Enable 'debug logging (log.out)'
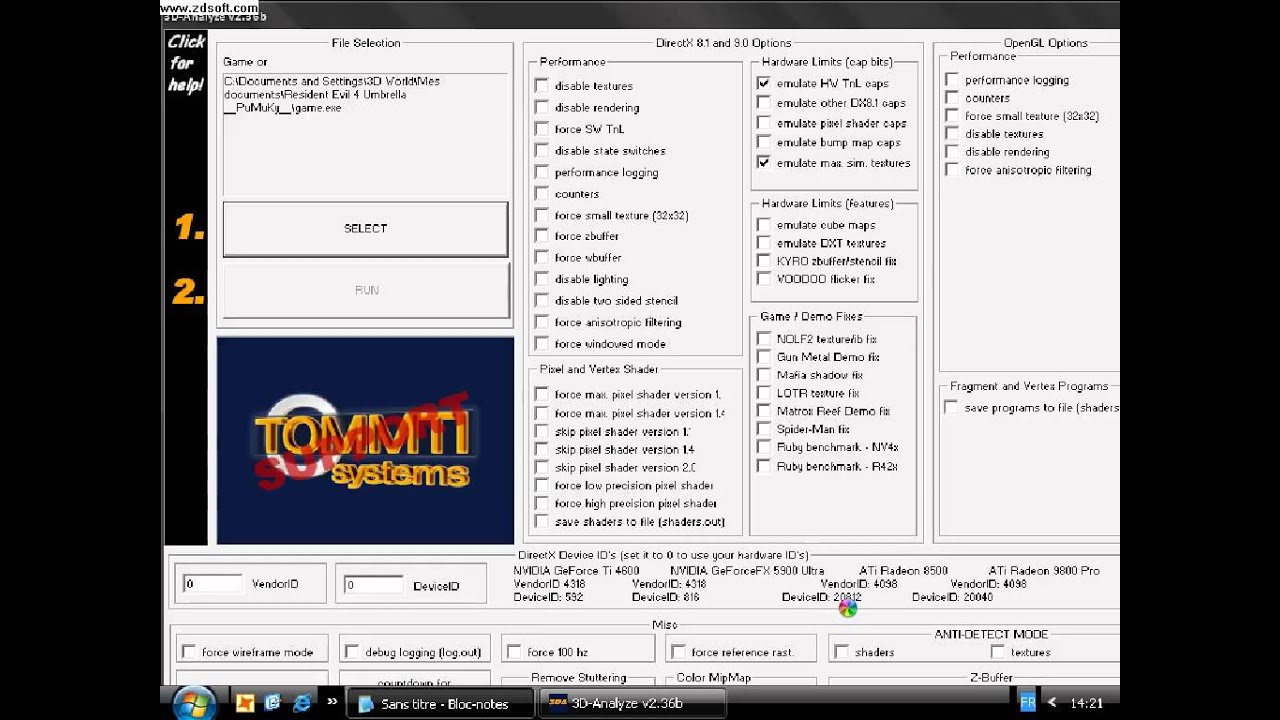The width and height of the screenshot is (1280, 720). click(x=351, y=652)
